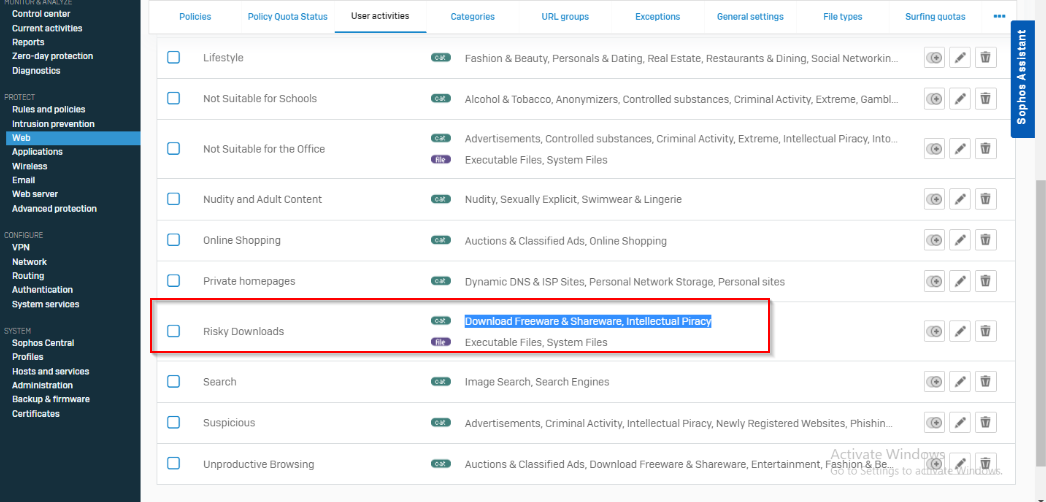Viewport: 1046px width, 502px height.
Task: Switch to the Policies tab
Action: (195, 17)
